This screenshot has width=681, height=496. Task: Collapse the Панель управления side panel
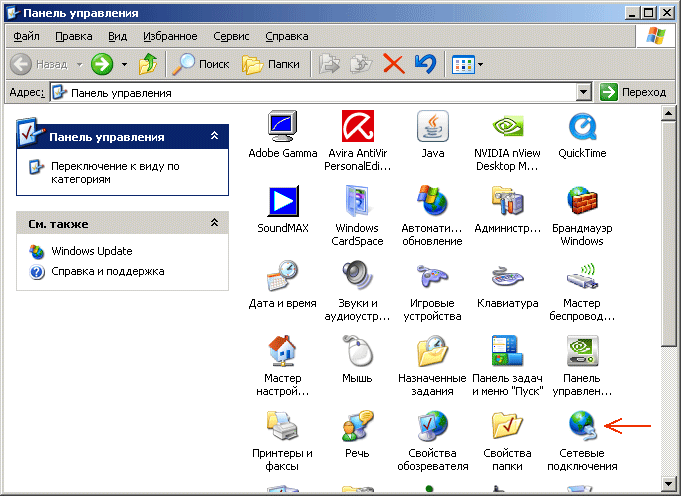pos(214,136)
